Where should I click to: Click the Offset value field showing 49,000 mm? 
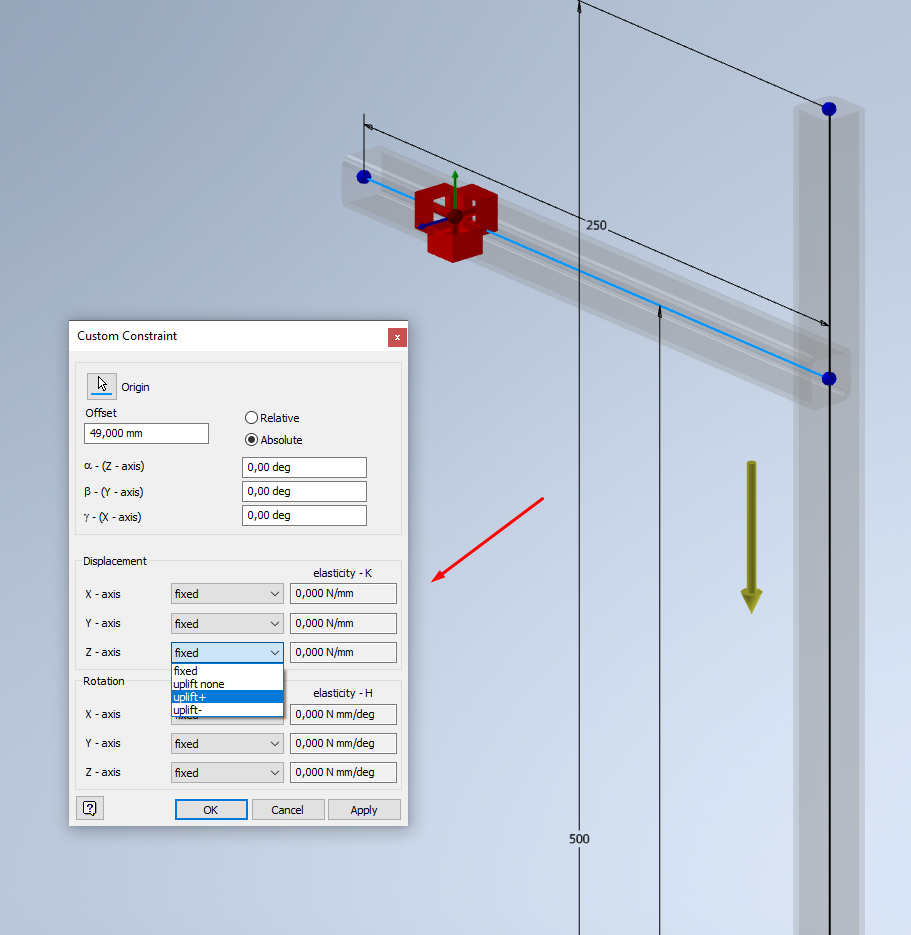pos(146,433)
